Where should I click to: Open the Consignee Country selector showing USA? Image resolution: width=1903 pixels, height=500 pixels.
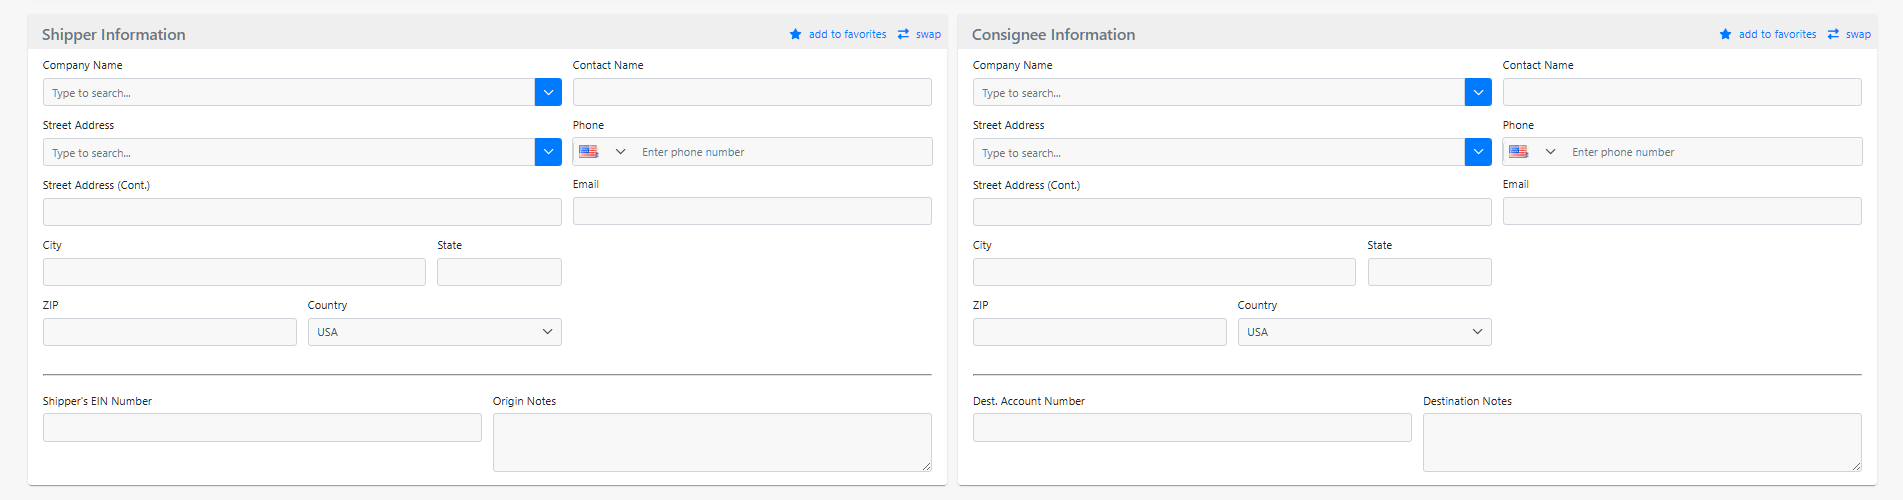[1364, 332]
